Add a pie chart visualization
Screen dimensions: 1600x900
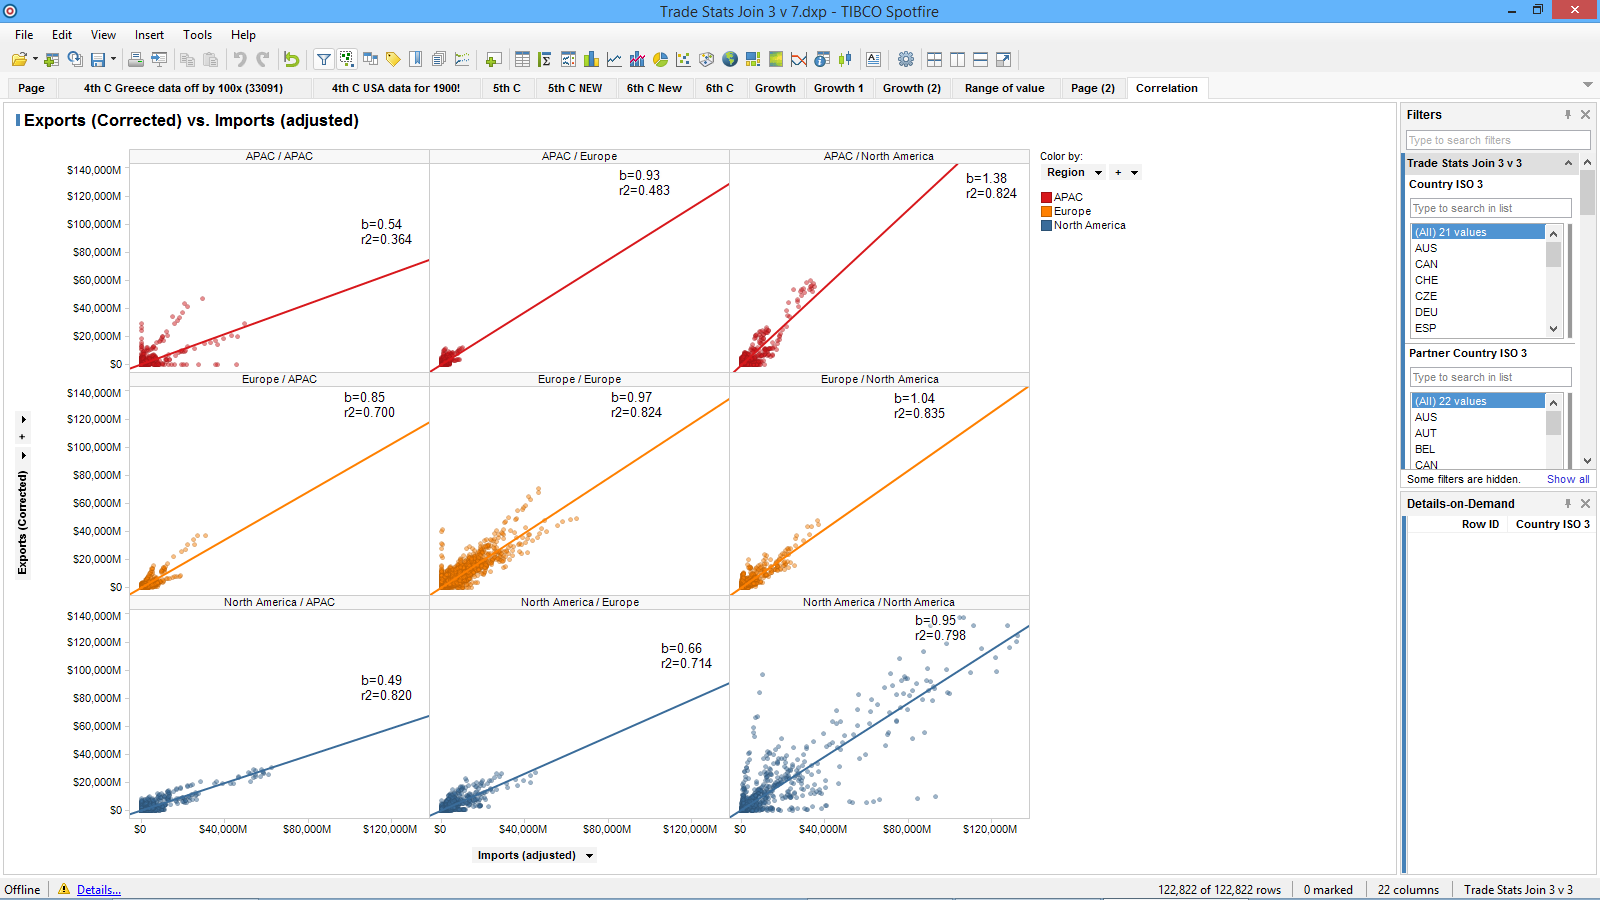(660, 60)
